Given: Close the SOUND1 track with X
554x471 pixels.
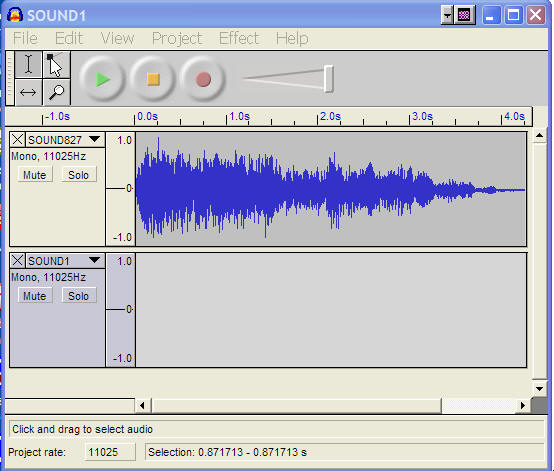Looking at the screenshot, I should [17, 261].
